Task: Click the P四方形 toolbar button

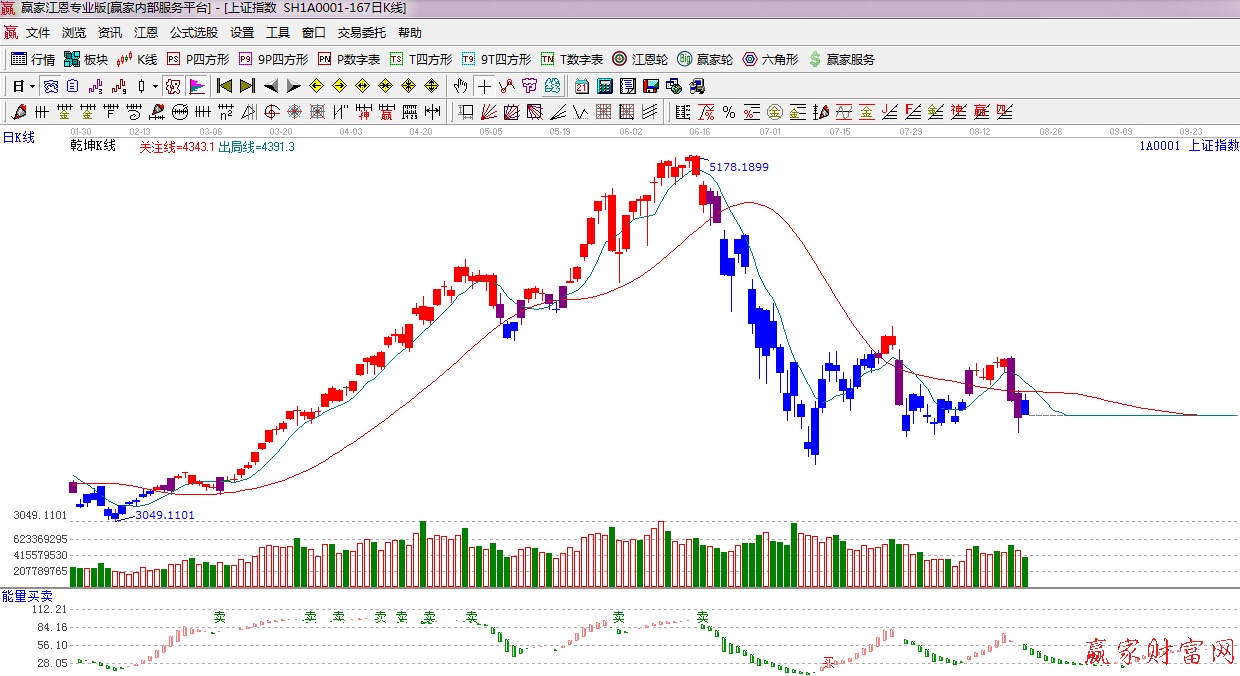Action: tap(198, 59)
